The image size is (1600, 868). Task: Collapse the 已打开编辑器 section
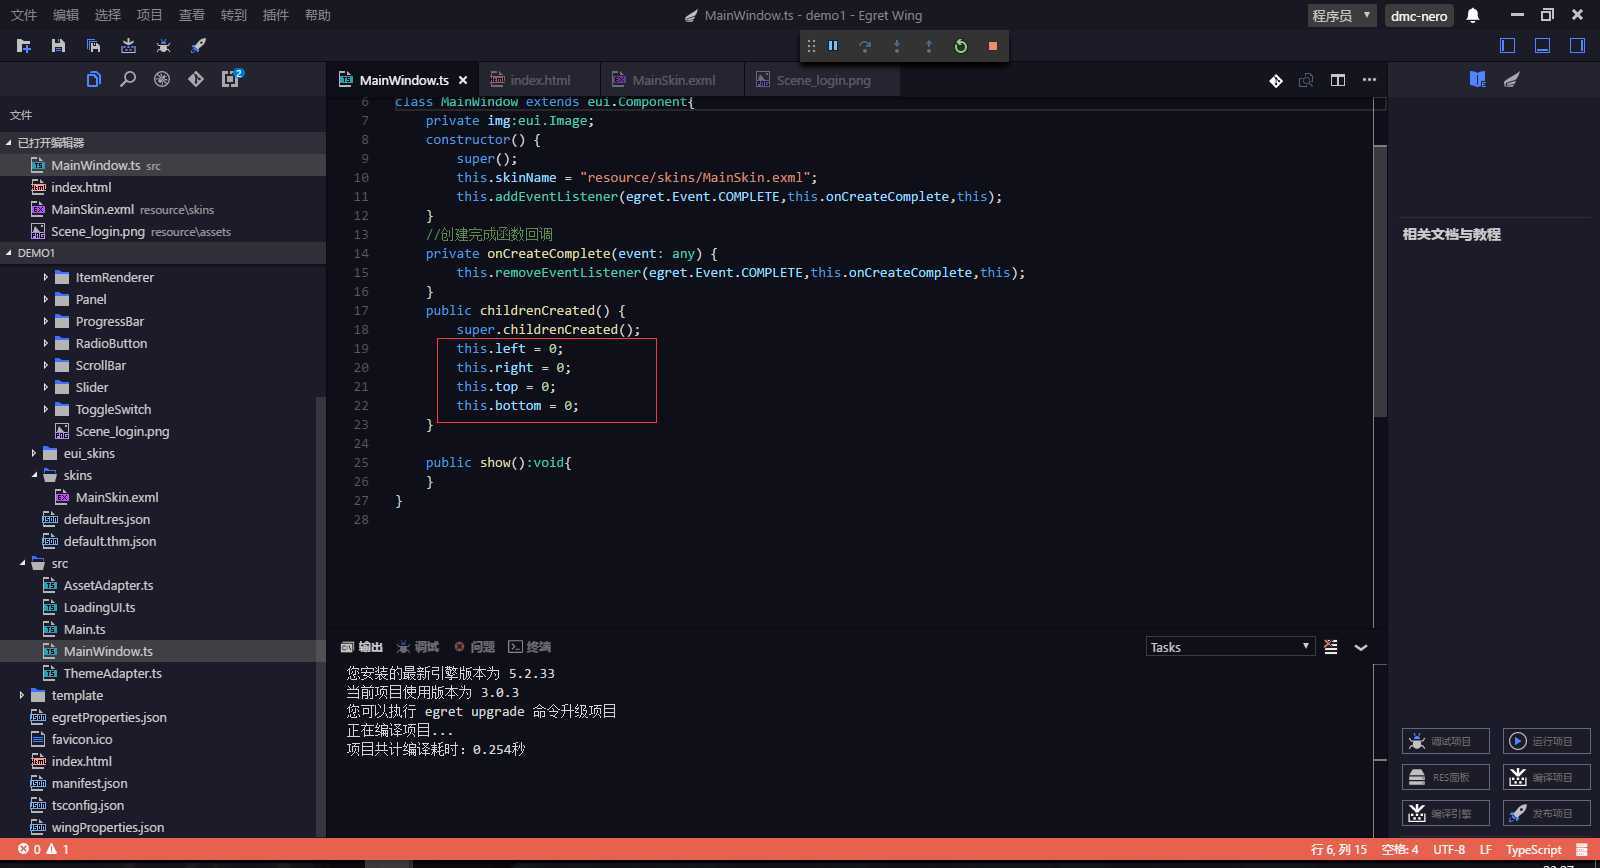point(163,143)
